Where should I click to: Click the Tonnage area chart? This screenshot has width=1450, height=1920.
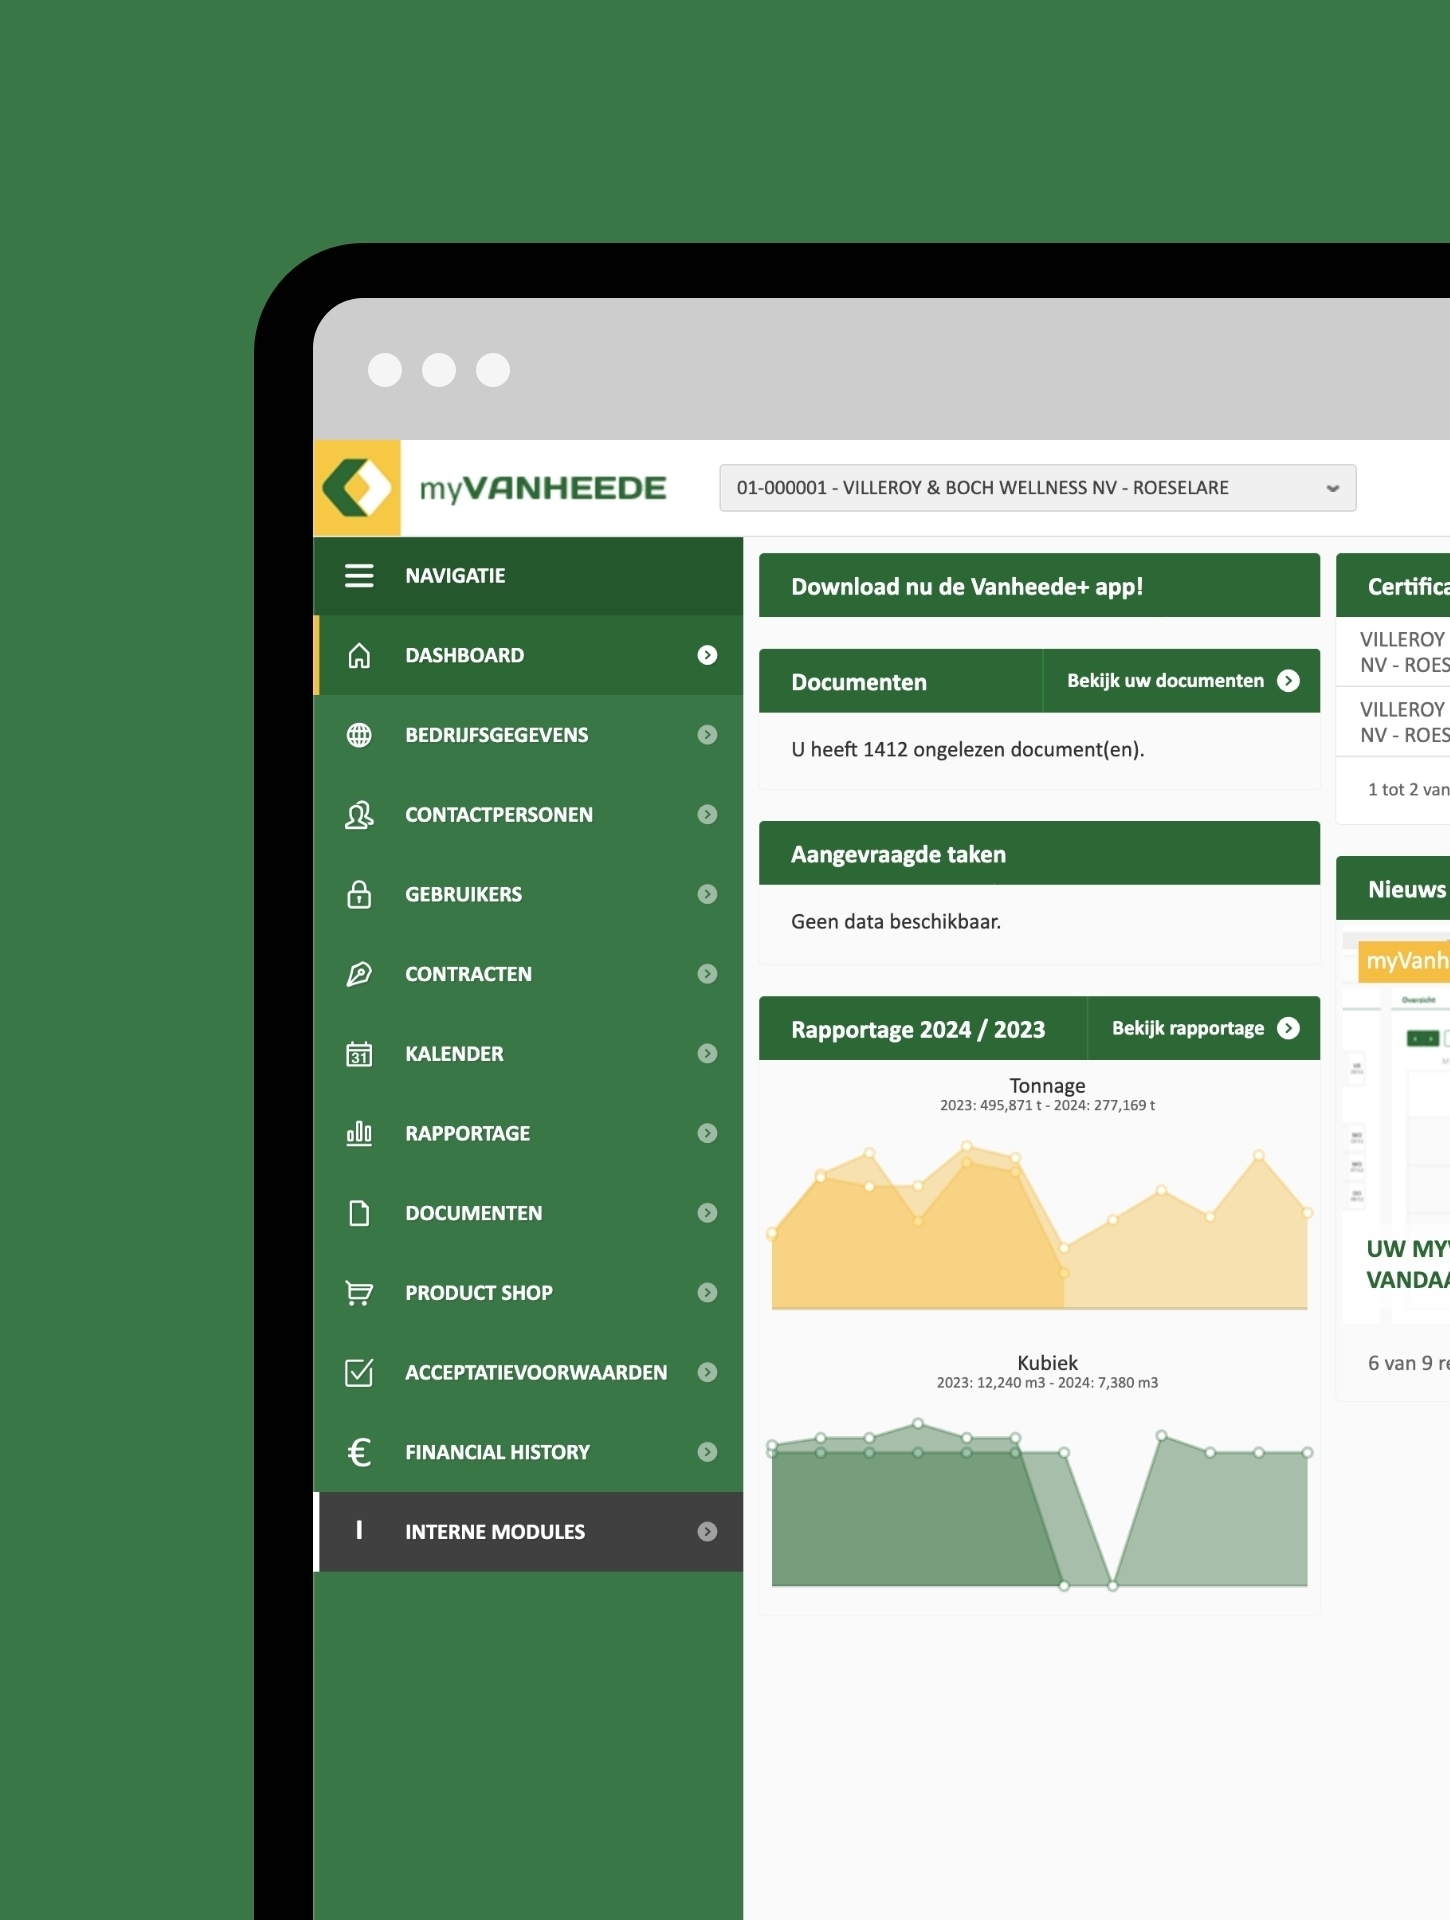coord(1039,1227)
